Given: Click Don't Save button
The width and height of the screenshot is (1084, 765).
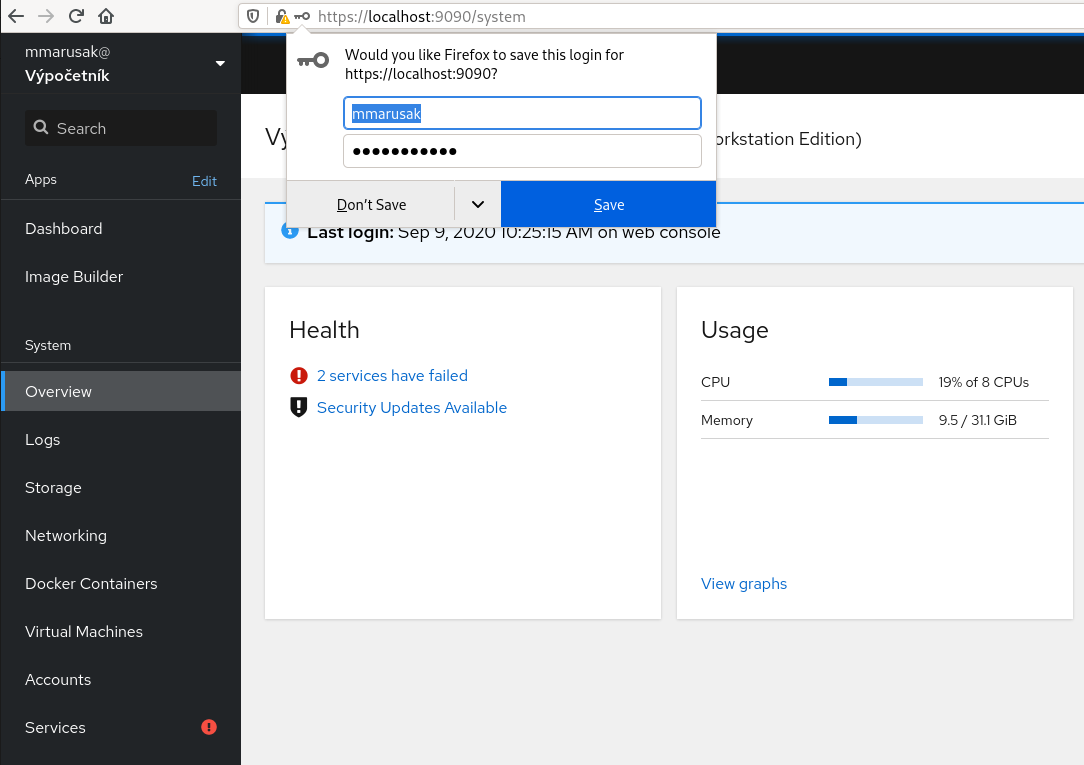Looking at the screenshot, I should point(371,205).
